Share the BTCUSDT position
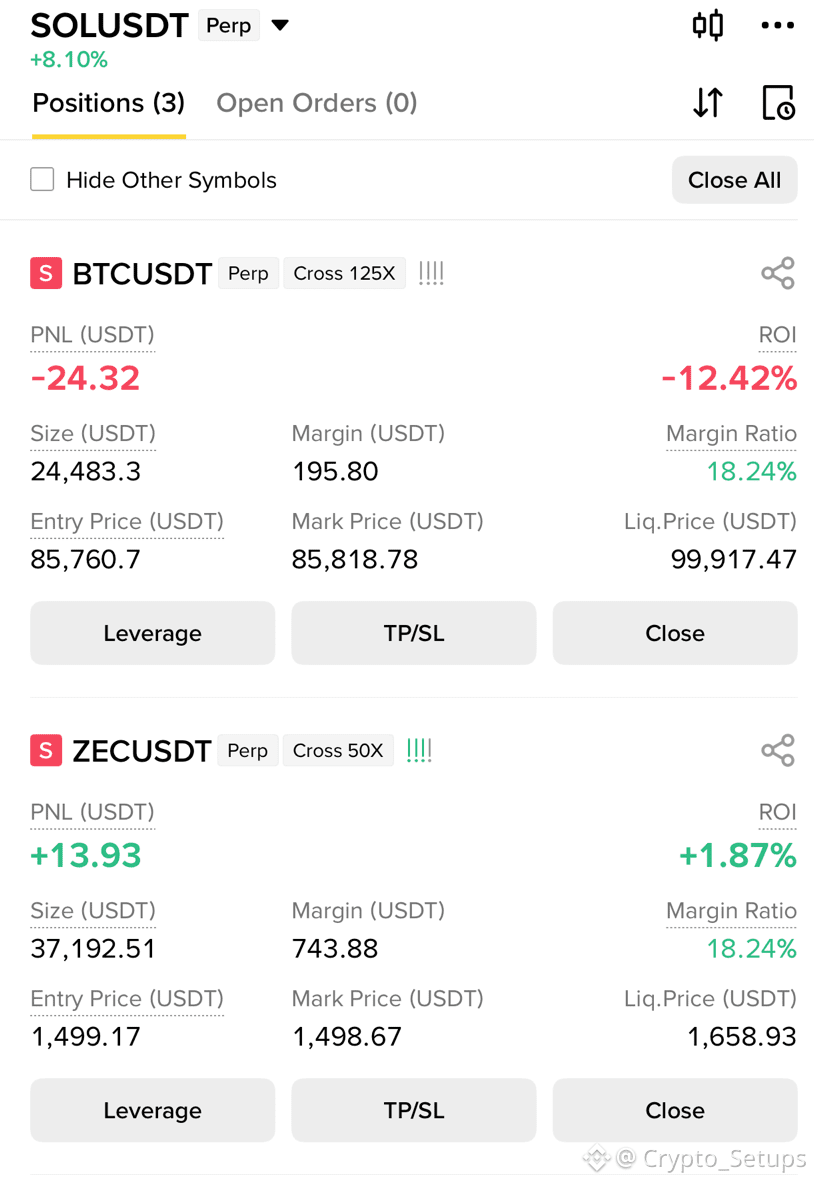This screenshot has height=1183, width=814. tap(778, 273)
